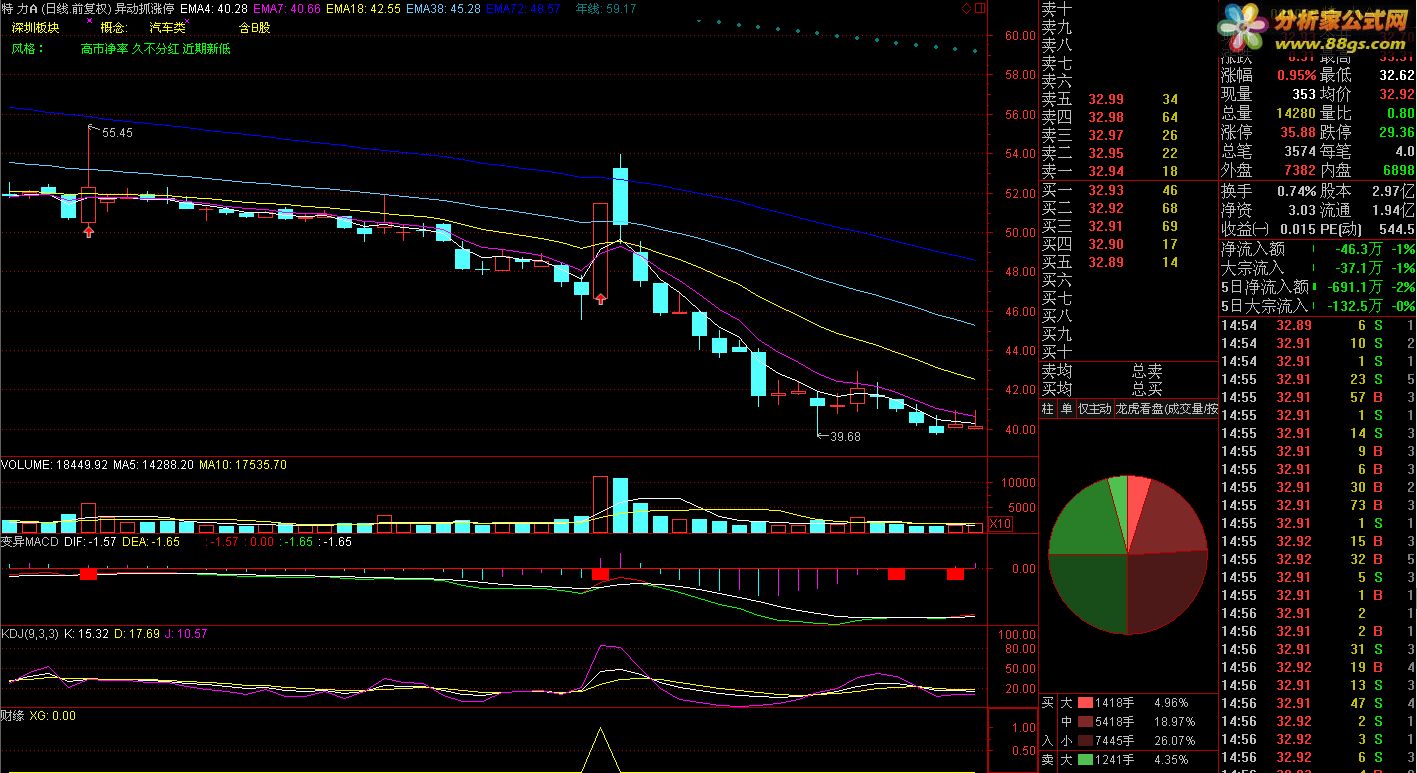This screenshot has width=1417, height=773.
Task: Close the 深圳板块 tag with its x mark
Action: point(89,20)
